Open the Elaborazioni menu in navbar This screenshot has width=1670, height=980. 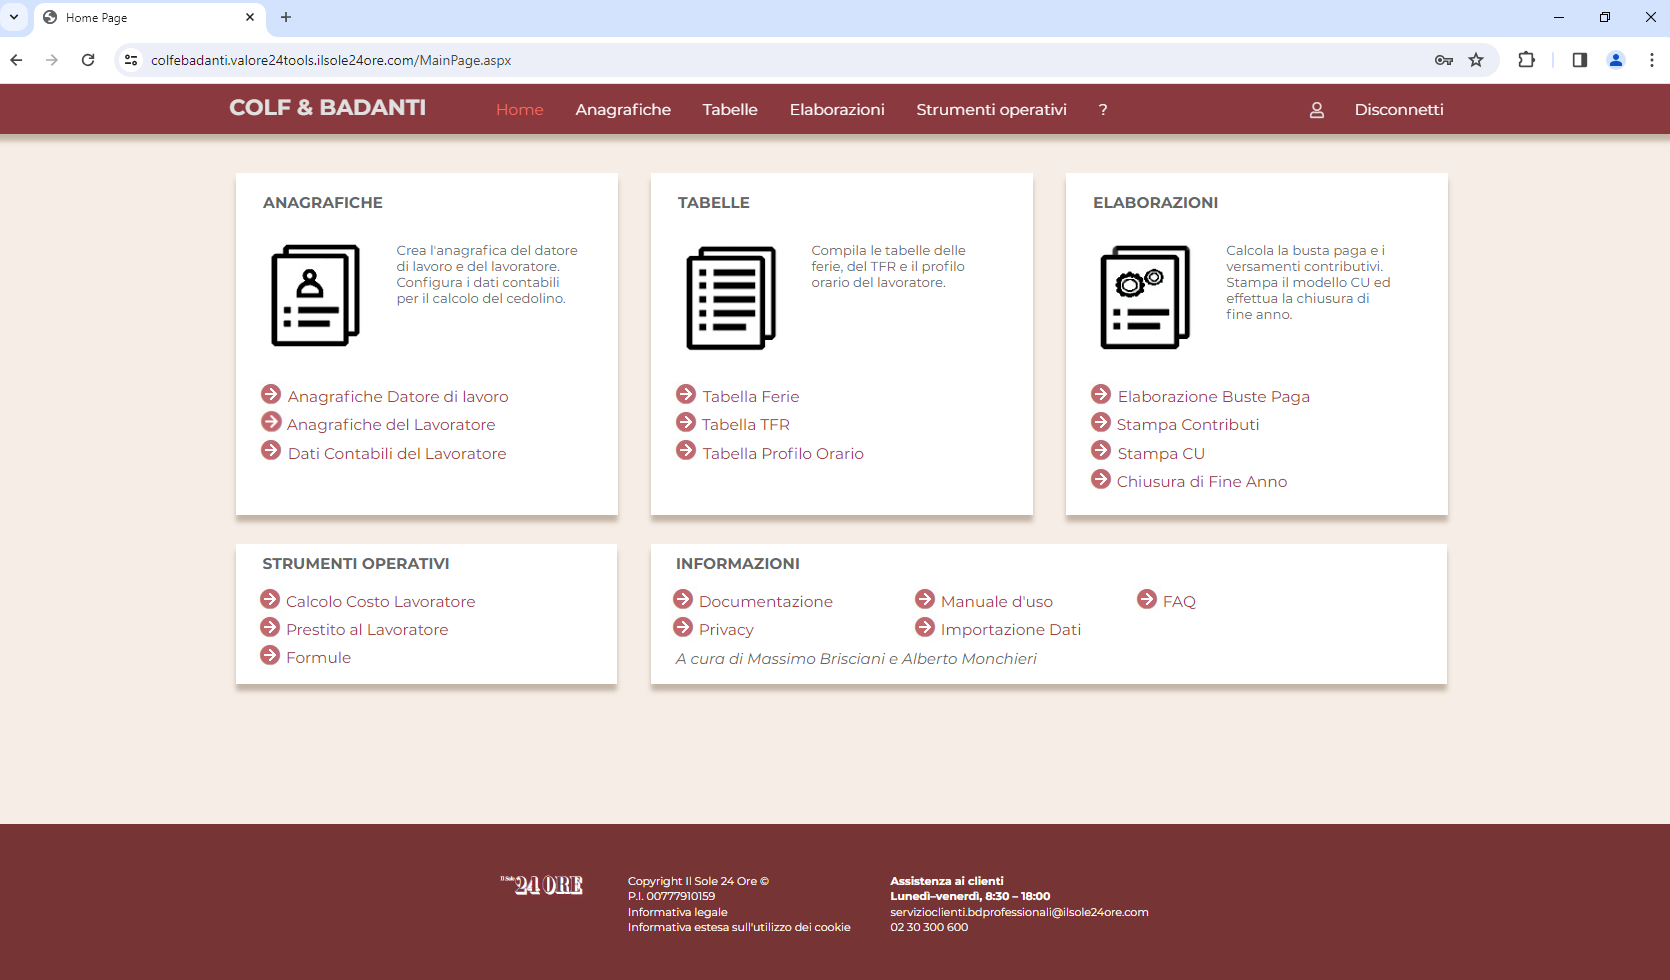837,110
